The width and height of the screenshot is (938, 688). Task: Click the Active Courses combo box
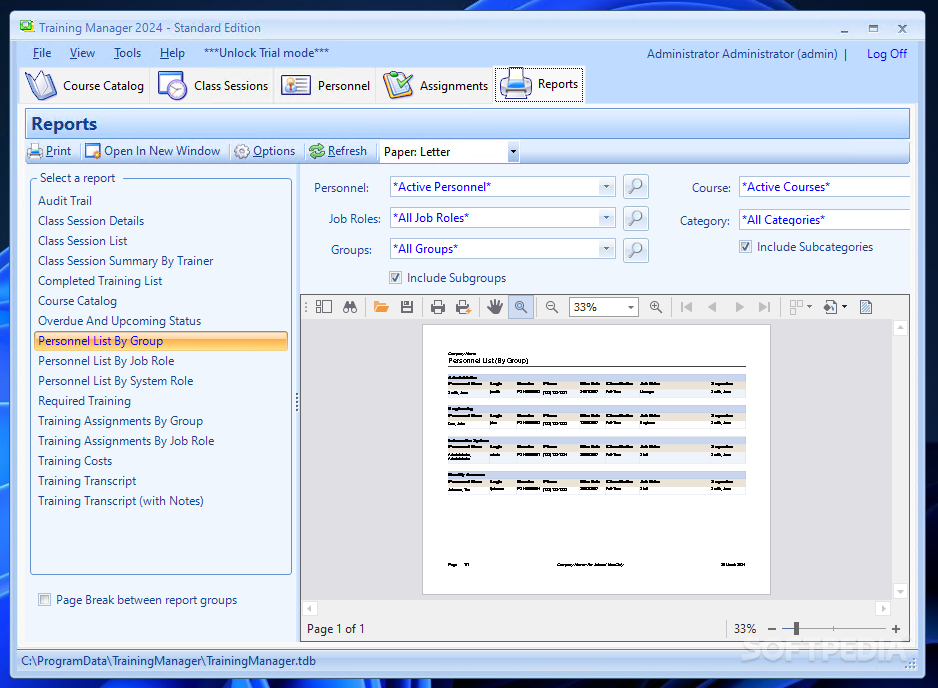[824, 187]
